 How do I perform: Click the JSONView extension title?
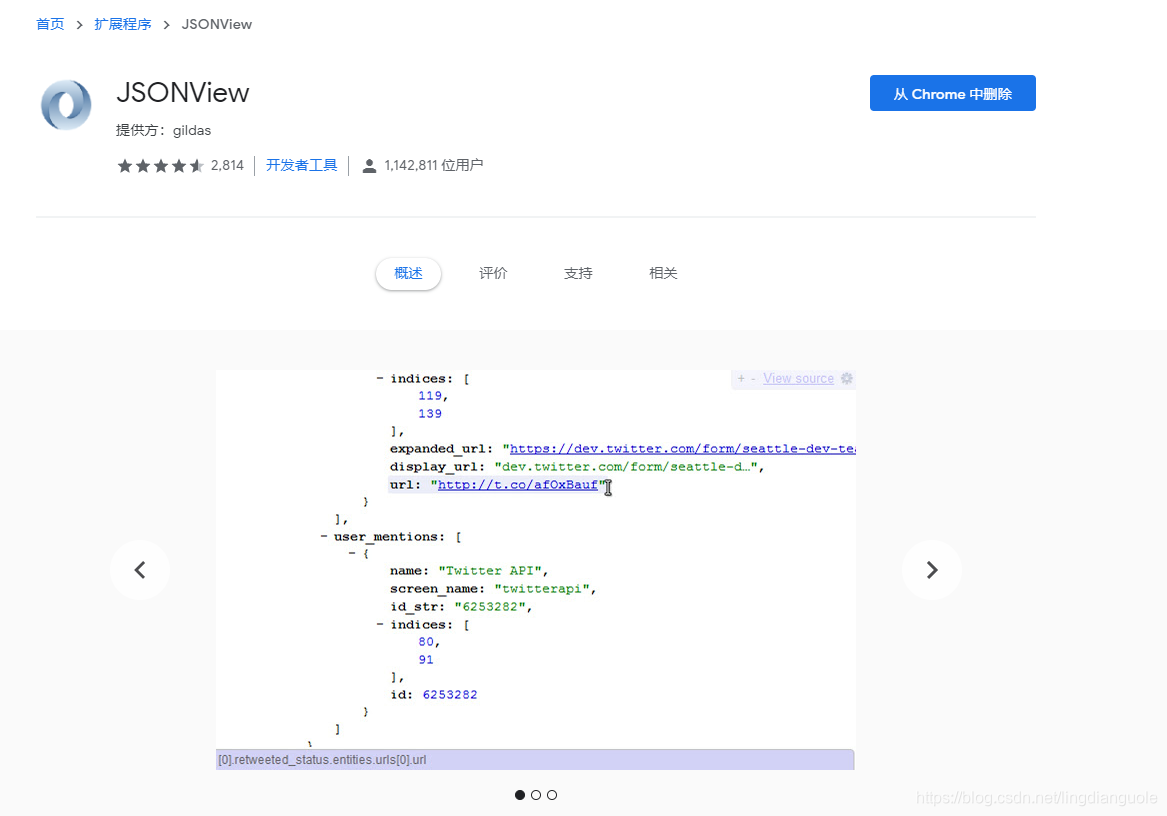(183, 93)
